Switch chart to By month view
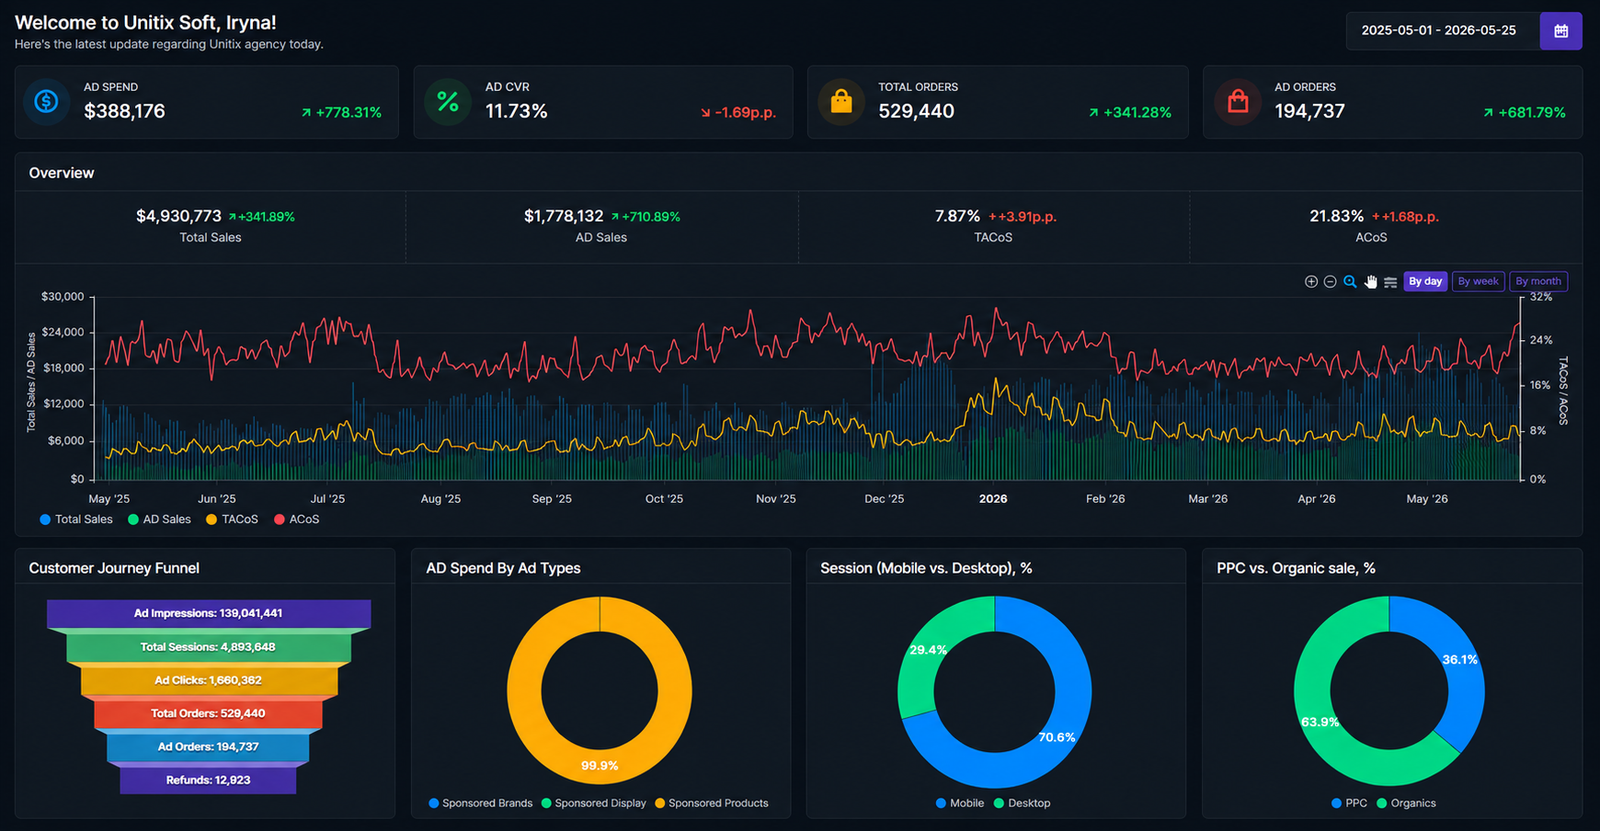 [1538, 282]
